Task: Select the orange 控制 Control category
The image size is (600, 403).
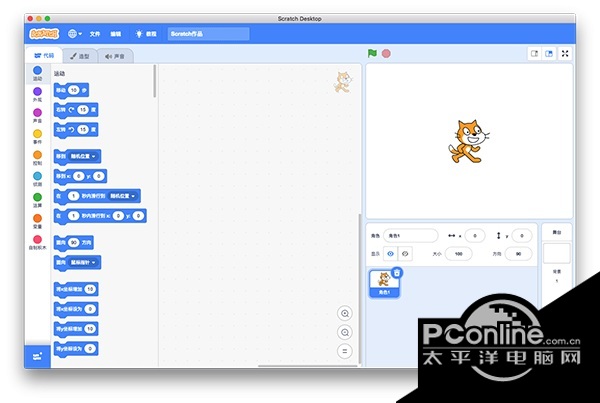Action: click(x=37, y=158)
